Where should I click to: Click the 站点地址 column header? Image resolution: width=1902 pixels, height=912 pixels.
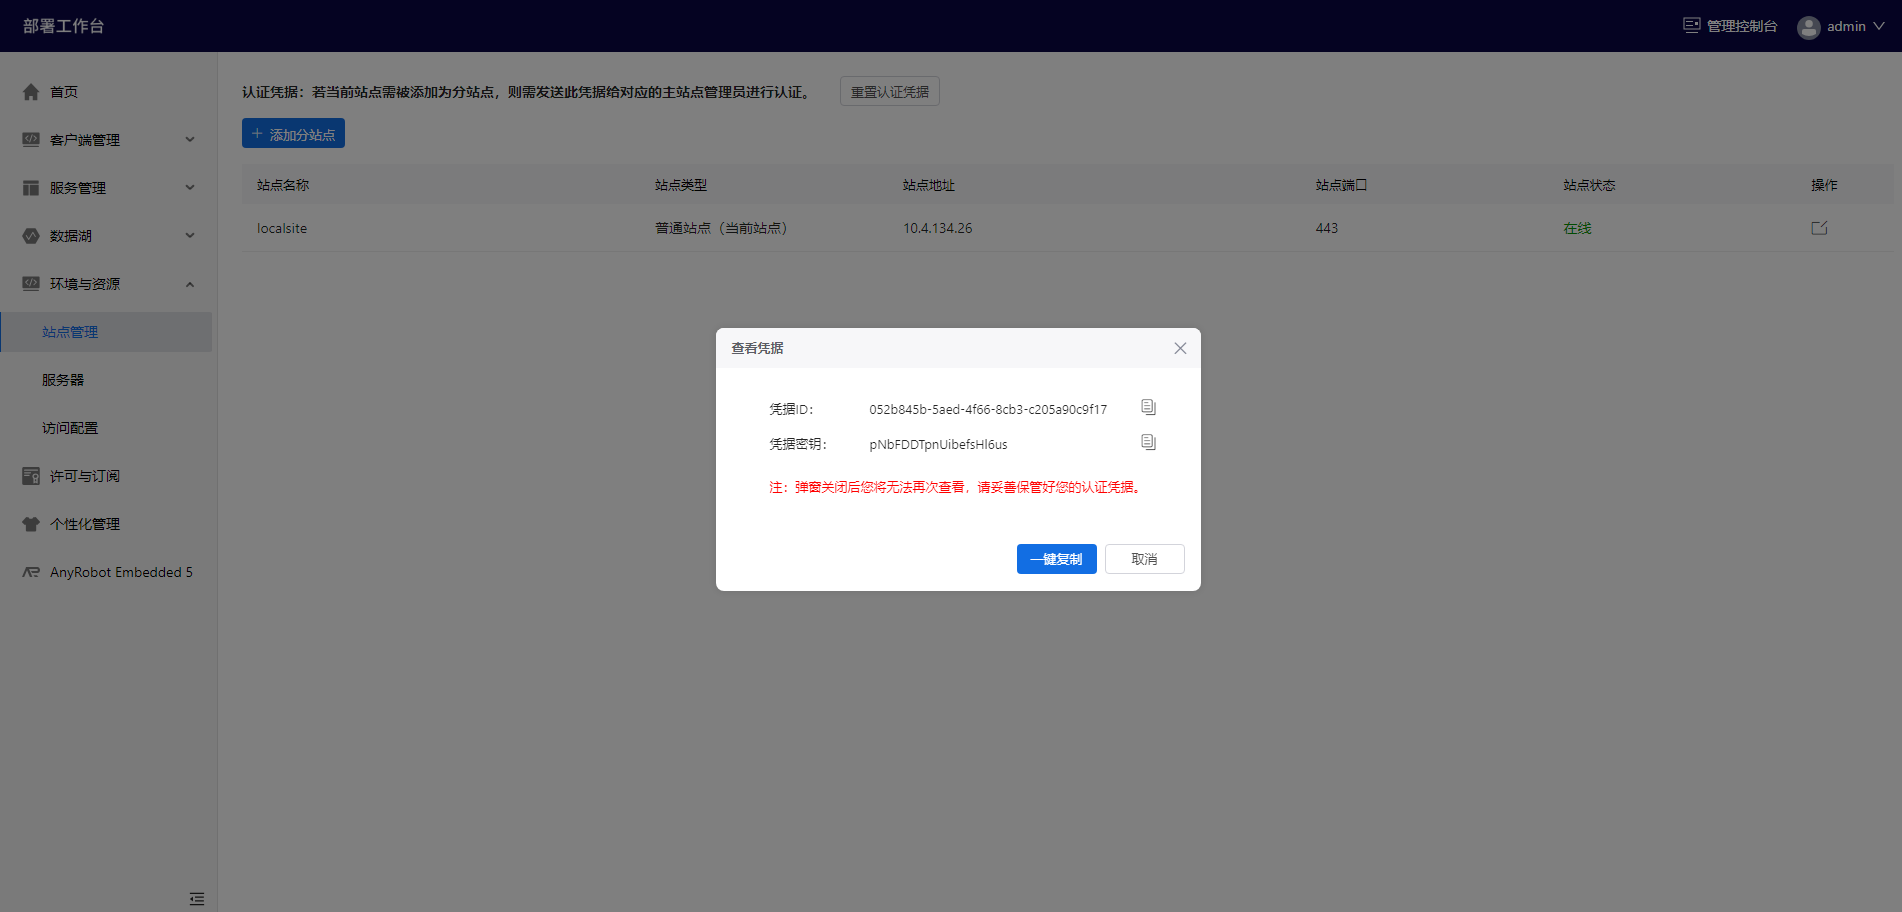tap(929, 185)
